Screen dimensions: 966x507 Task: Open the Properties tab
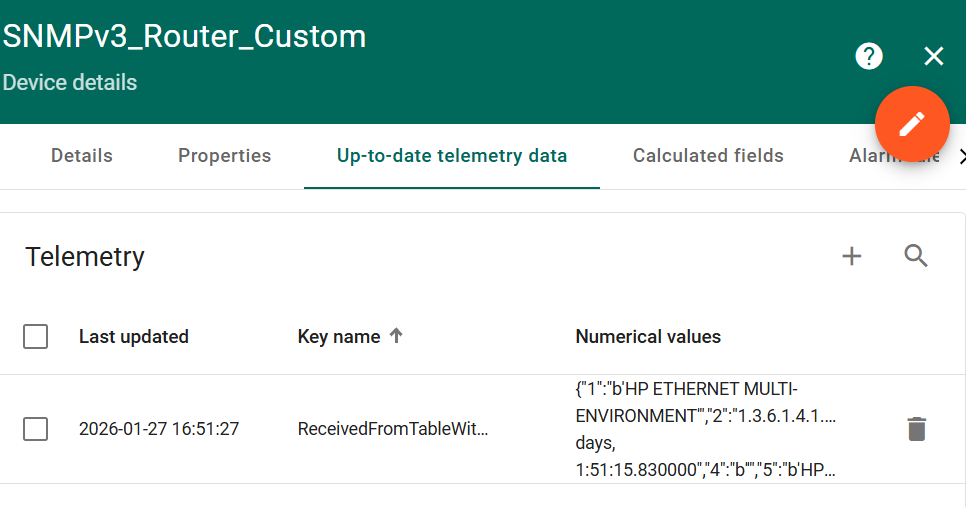[x=224, y=156]
